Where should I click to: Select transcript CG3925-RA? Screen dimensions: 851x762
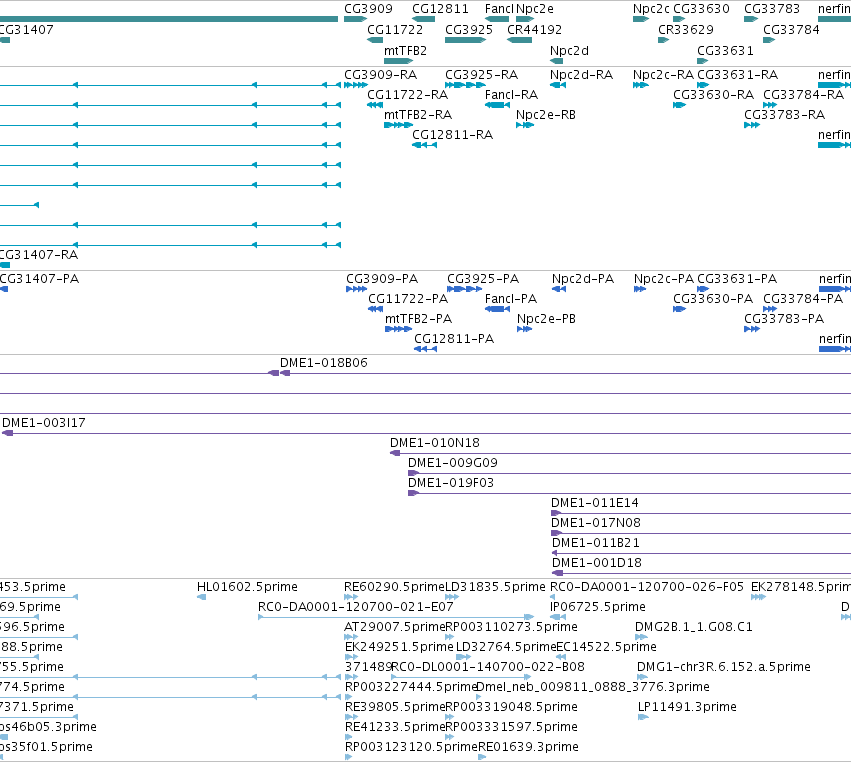pyautogui.click(x=481, y=75)
